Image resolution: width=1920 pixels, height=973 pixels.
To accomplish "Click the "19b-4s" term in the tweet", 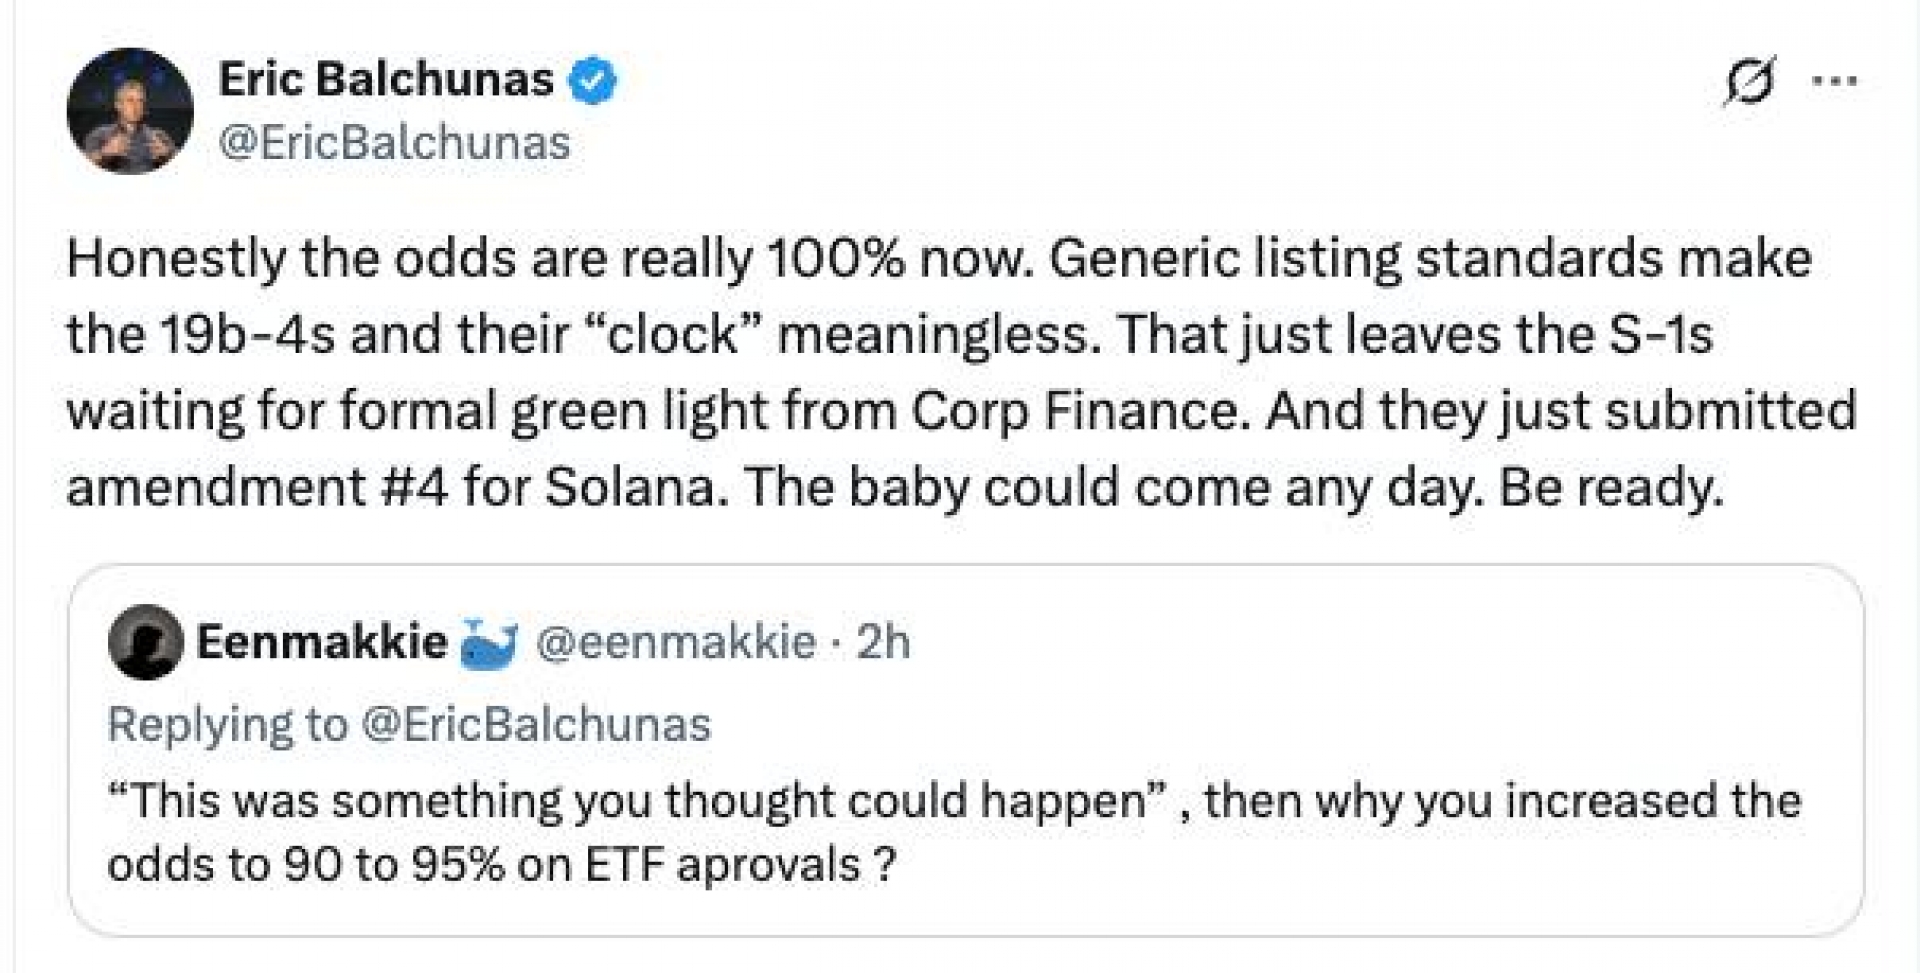I will point(247,335).
